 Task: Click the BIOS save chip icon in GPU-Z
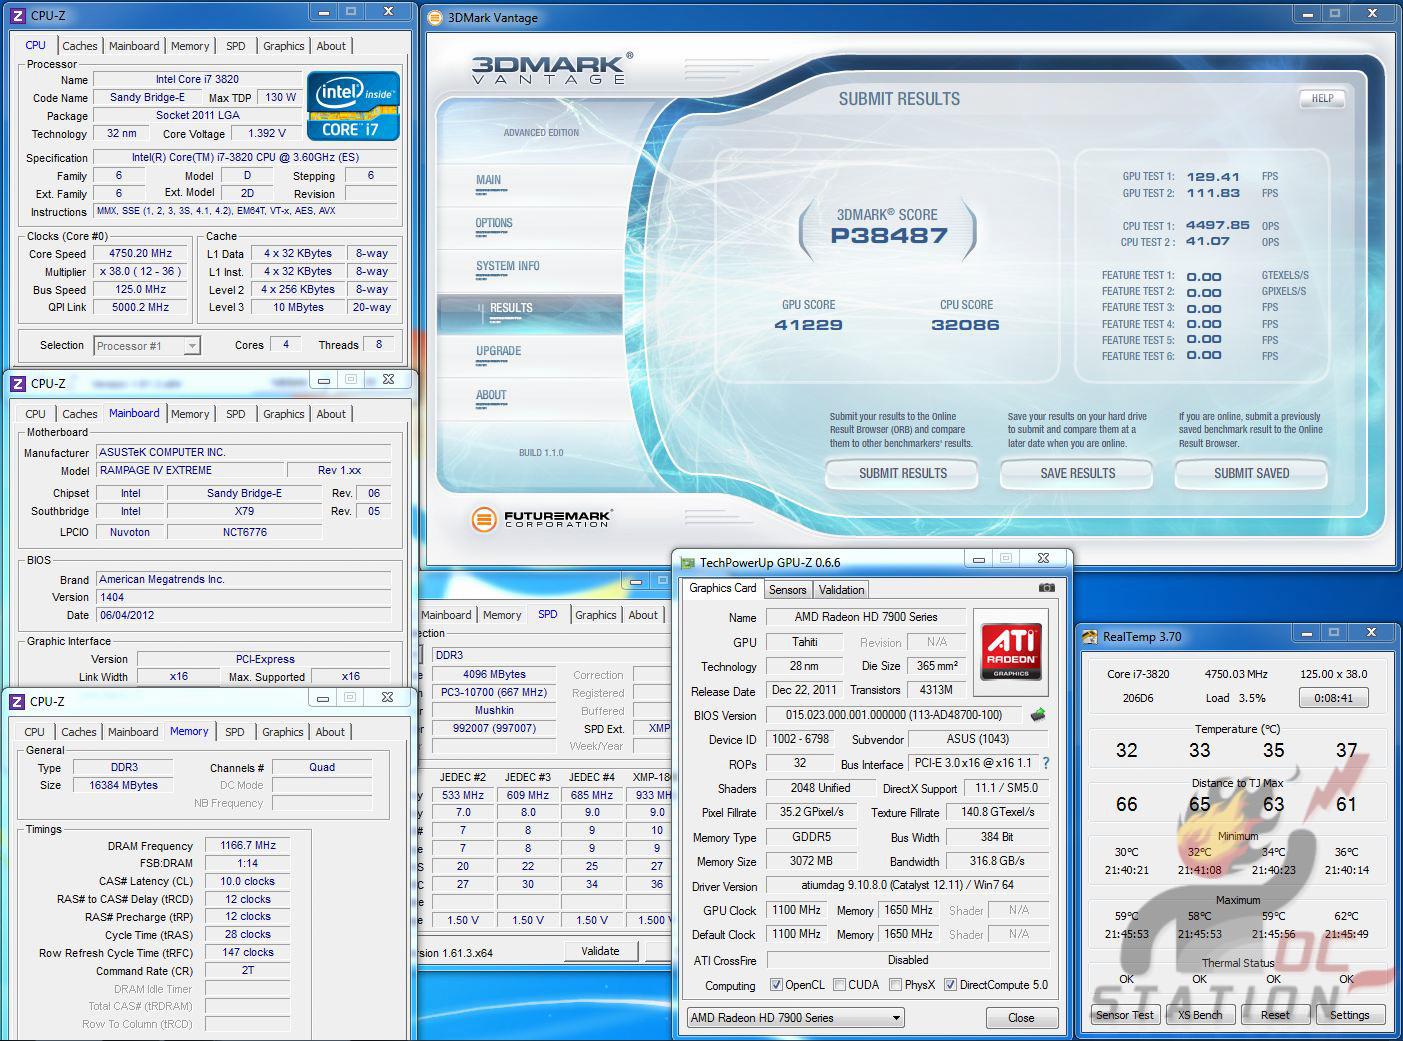click(1038, 715)
